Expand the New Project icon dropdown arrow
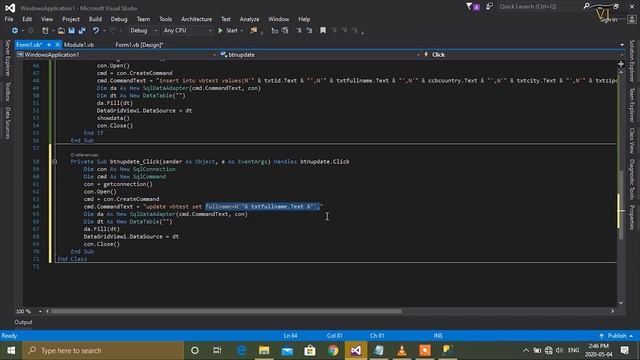The height and width of the screenshot is (360, 640). [x=53, y=31]
